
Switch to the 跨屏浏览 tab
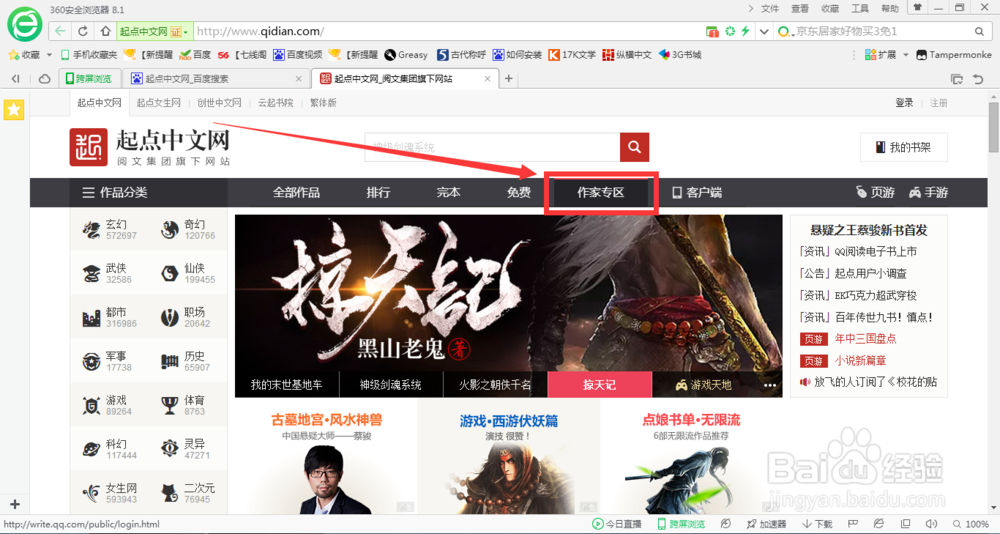[x=90, y=79]
